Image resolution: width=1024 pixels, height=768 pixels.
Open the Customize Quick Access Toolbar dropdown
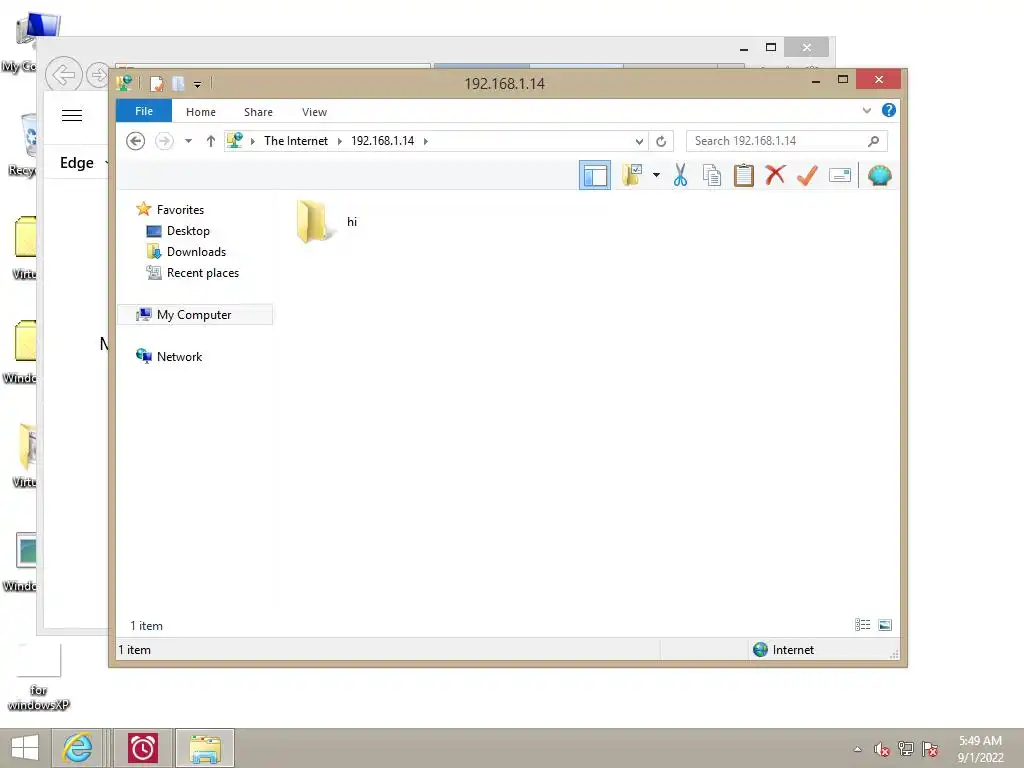point(197,84)
